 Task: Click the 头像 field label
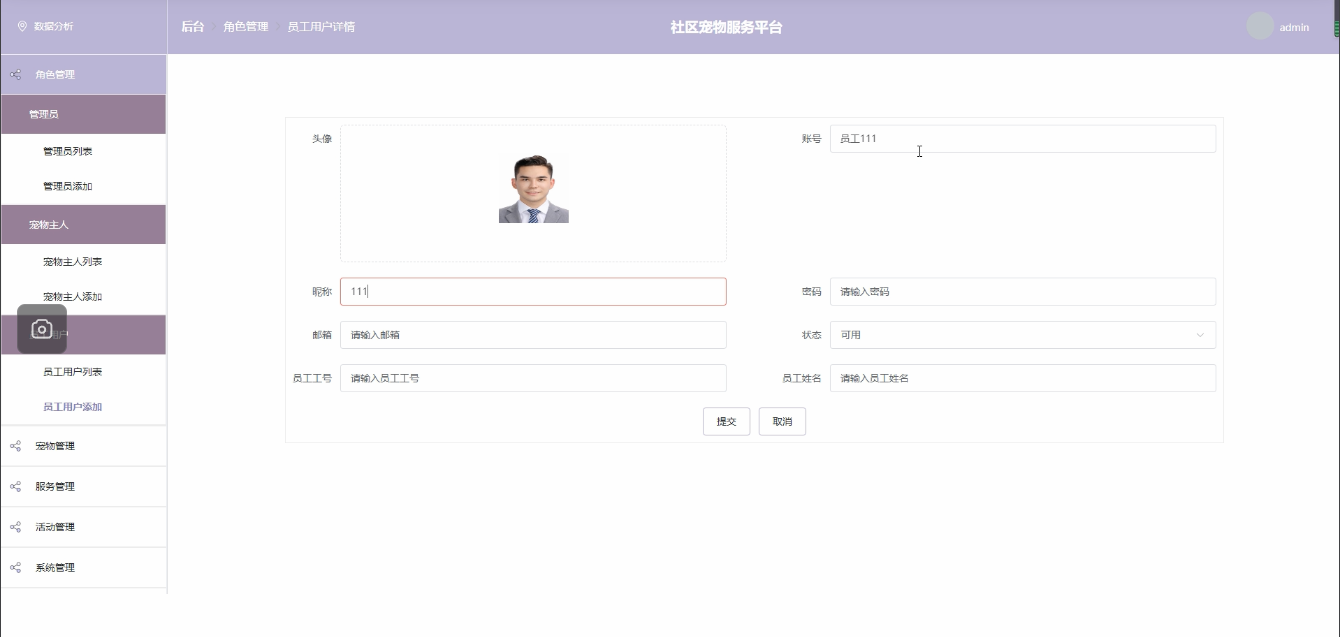pyautogui.click(x=321, y=139)
